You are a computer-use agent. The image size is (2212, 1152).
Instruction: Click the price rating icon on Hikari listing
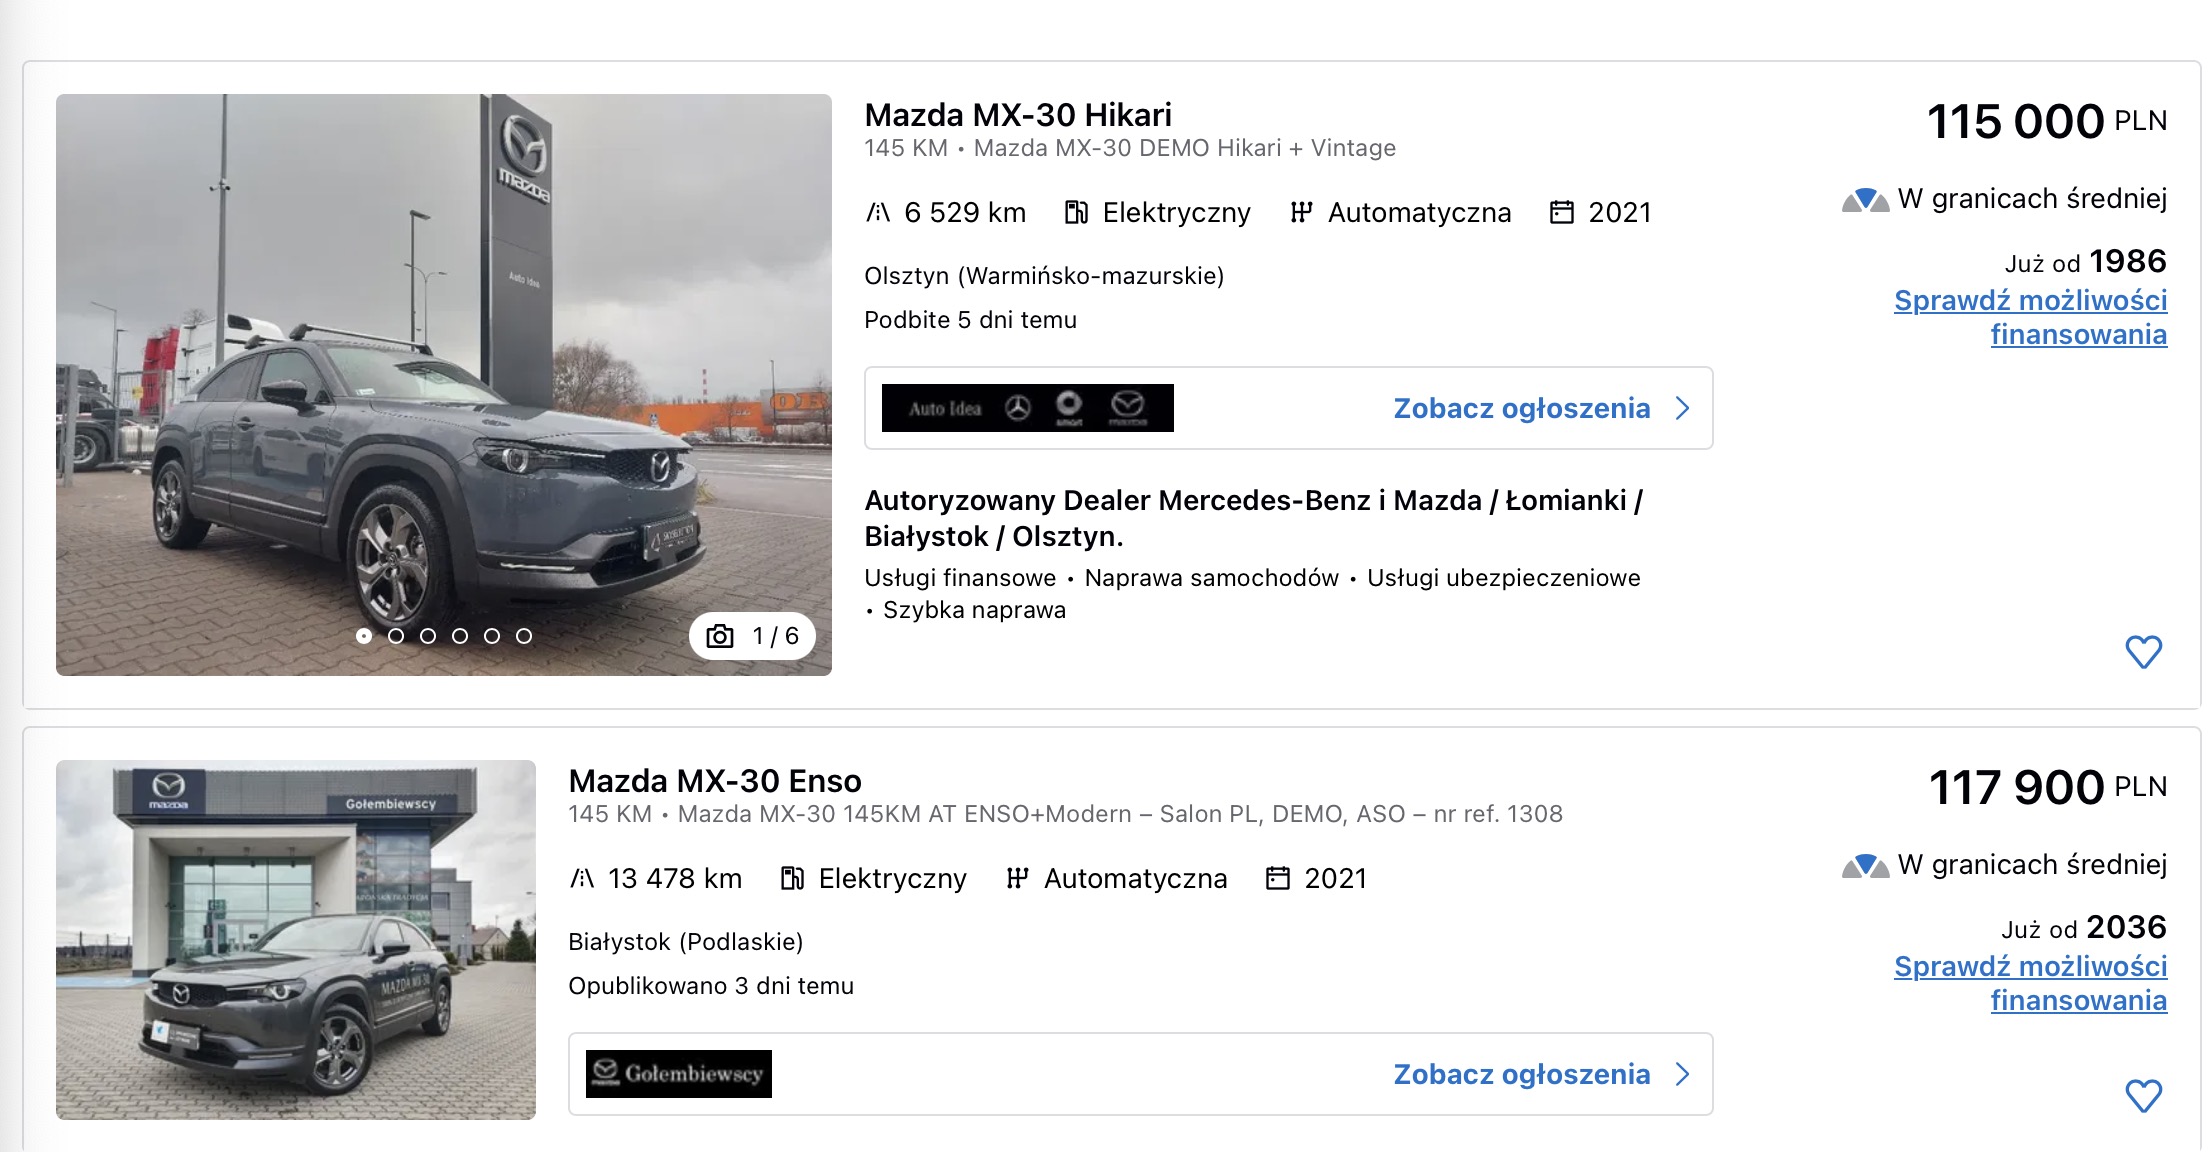click(1864, 200)
